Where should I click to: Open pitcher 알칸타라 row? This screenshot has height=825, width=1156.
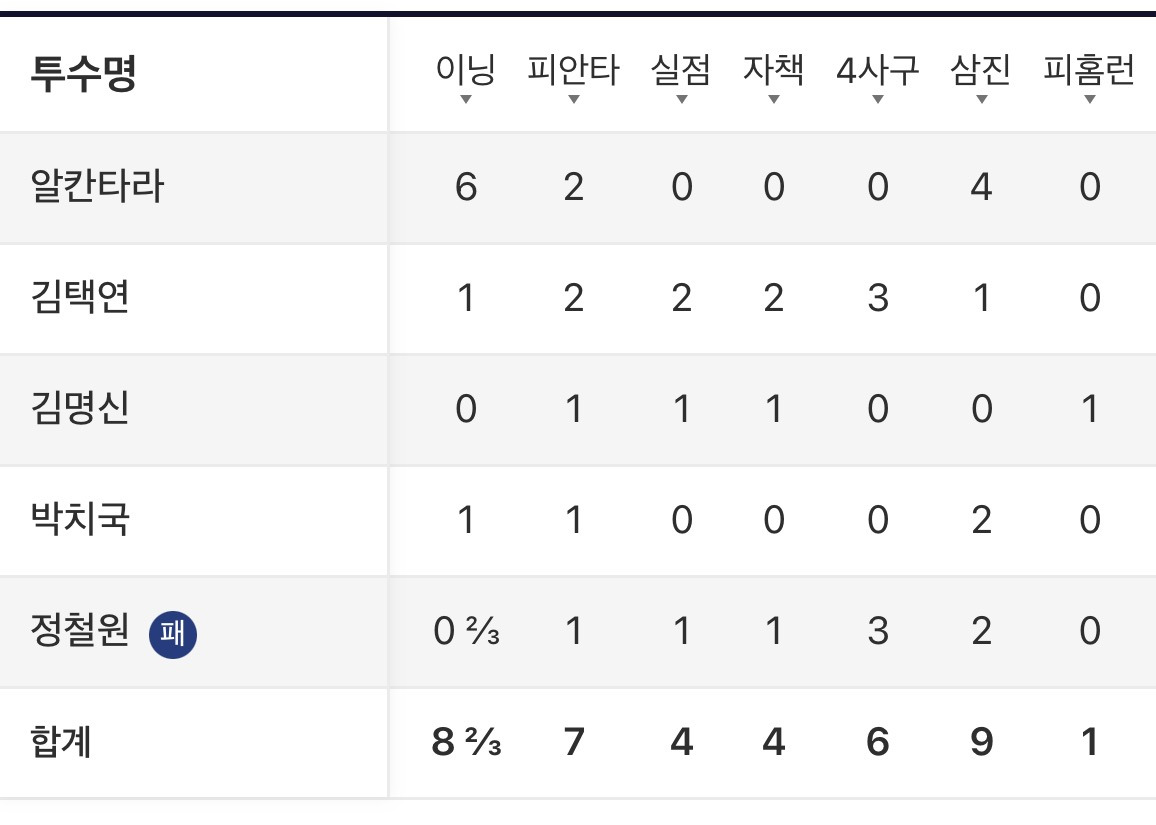(578, 187)
